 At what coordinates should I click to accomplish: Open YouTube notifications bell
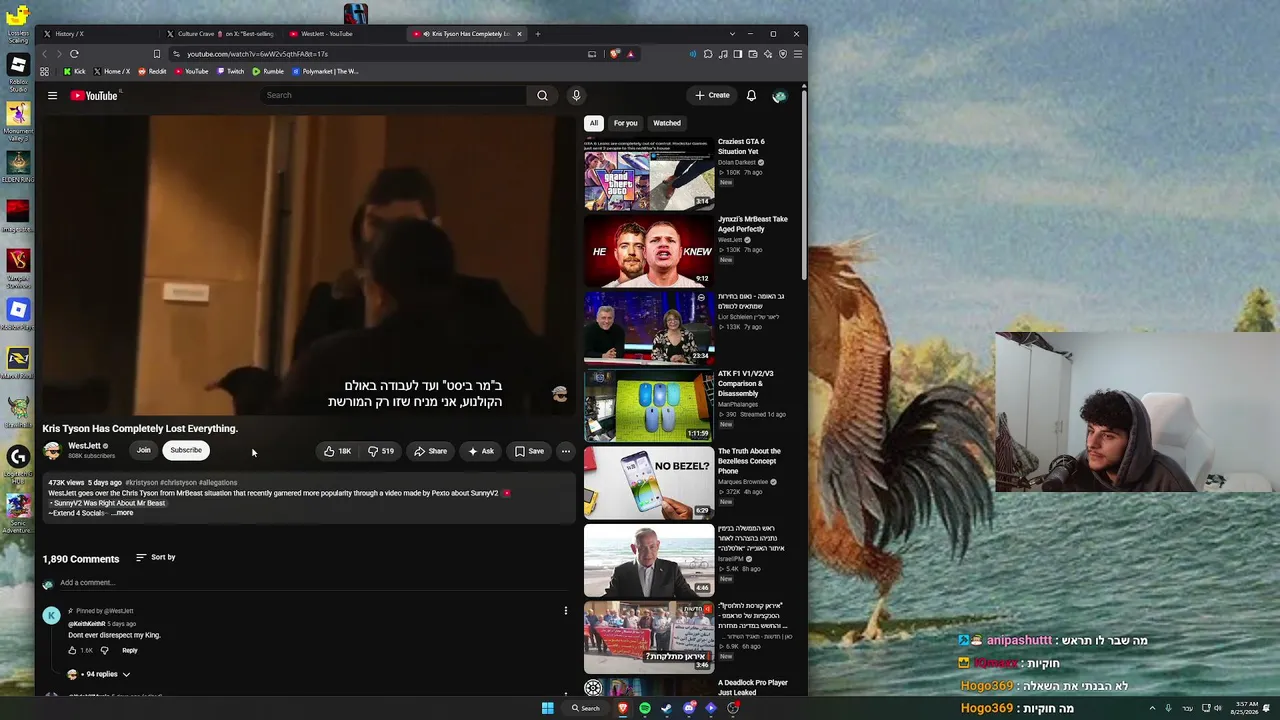751,95
